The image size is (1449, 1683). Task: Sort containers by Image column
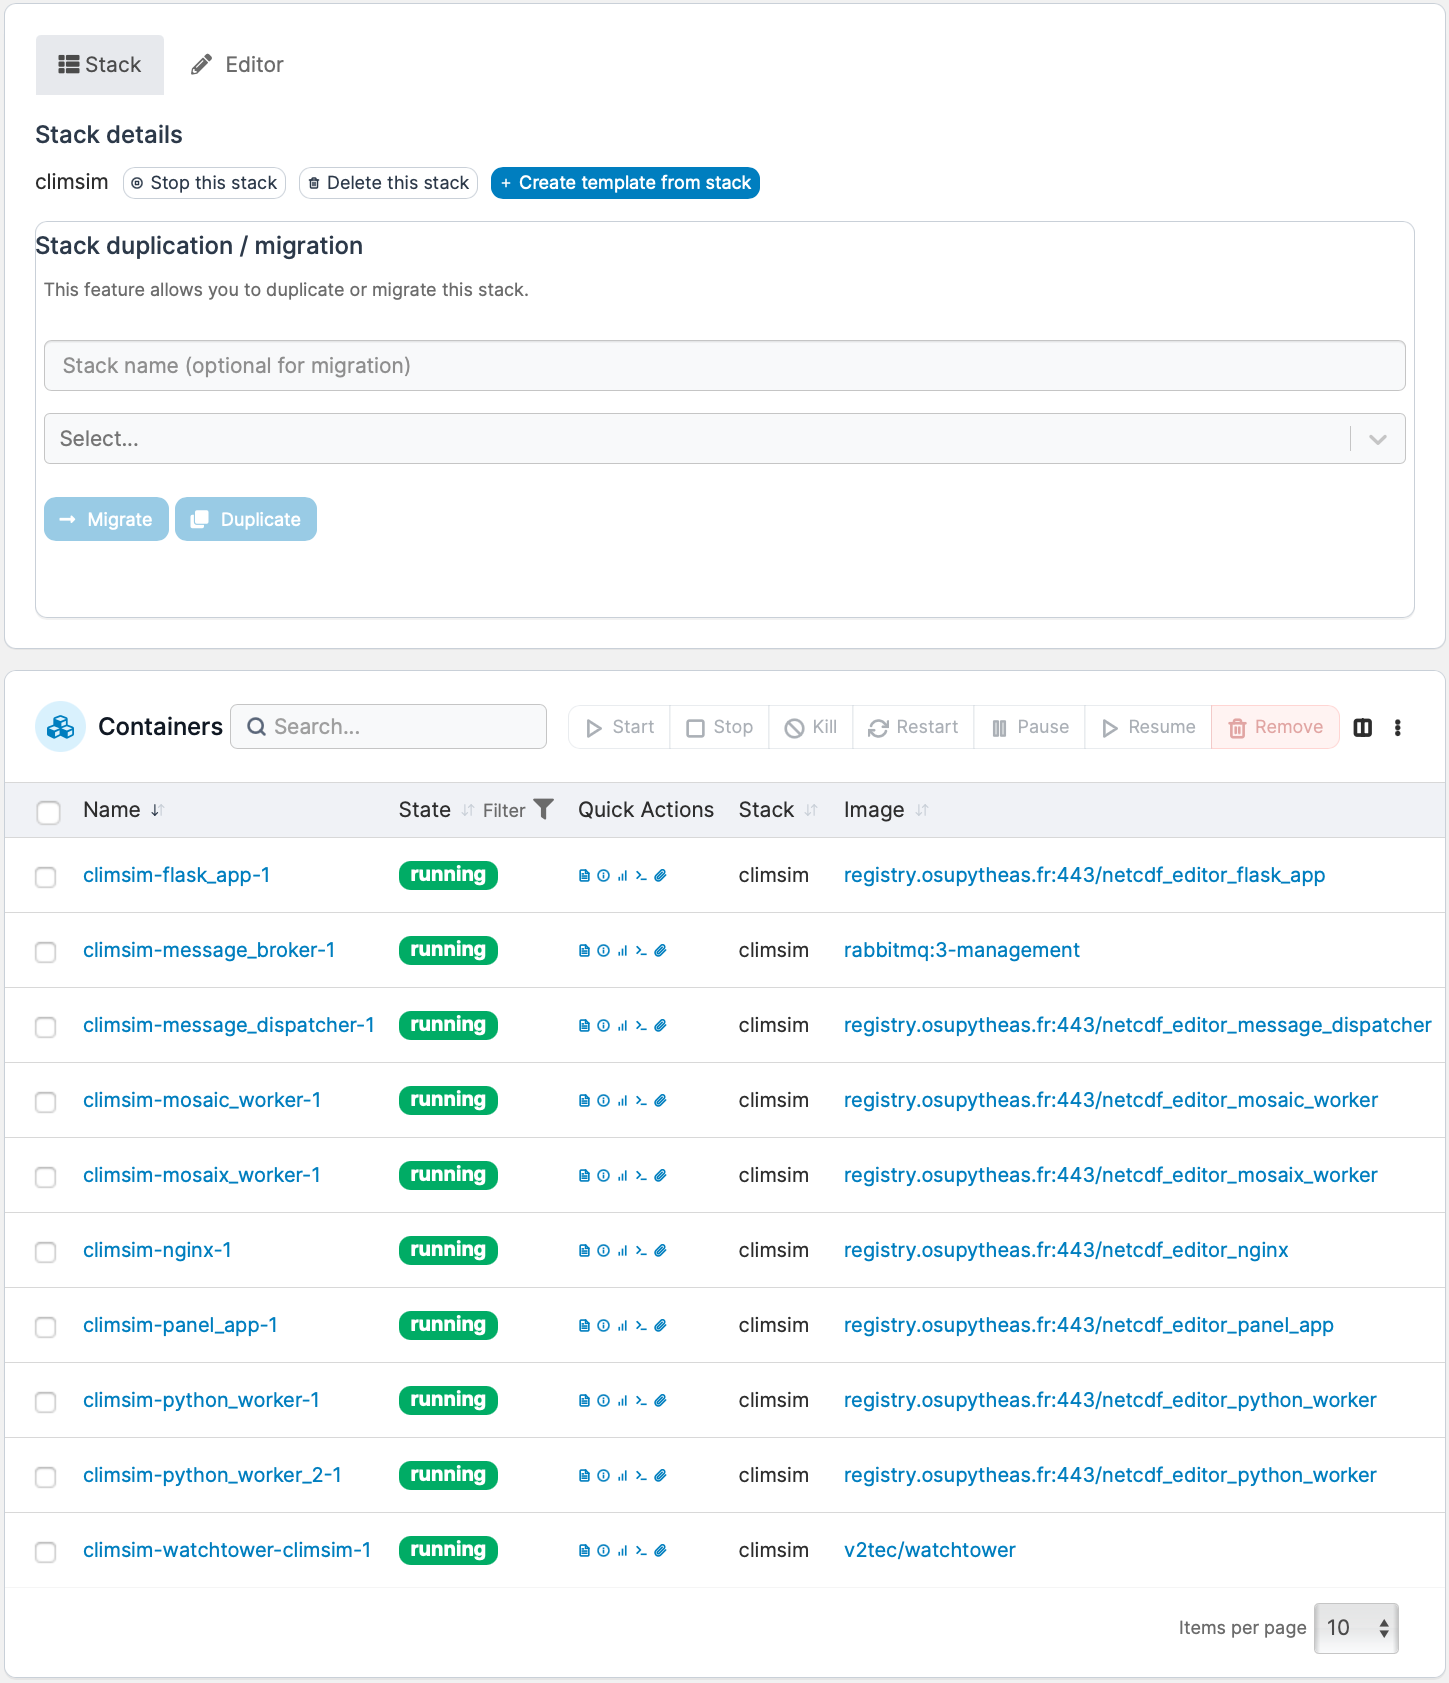(x=886, y=810)
